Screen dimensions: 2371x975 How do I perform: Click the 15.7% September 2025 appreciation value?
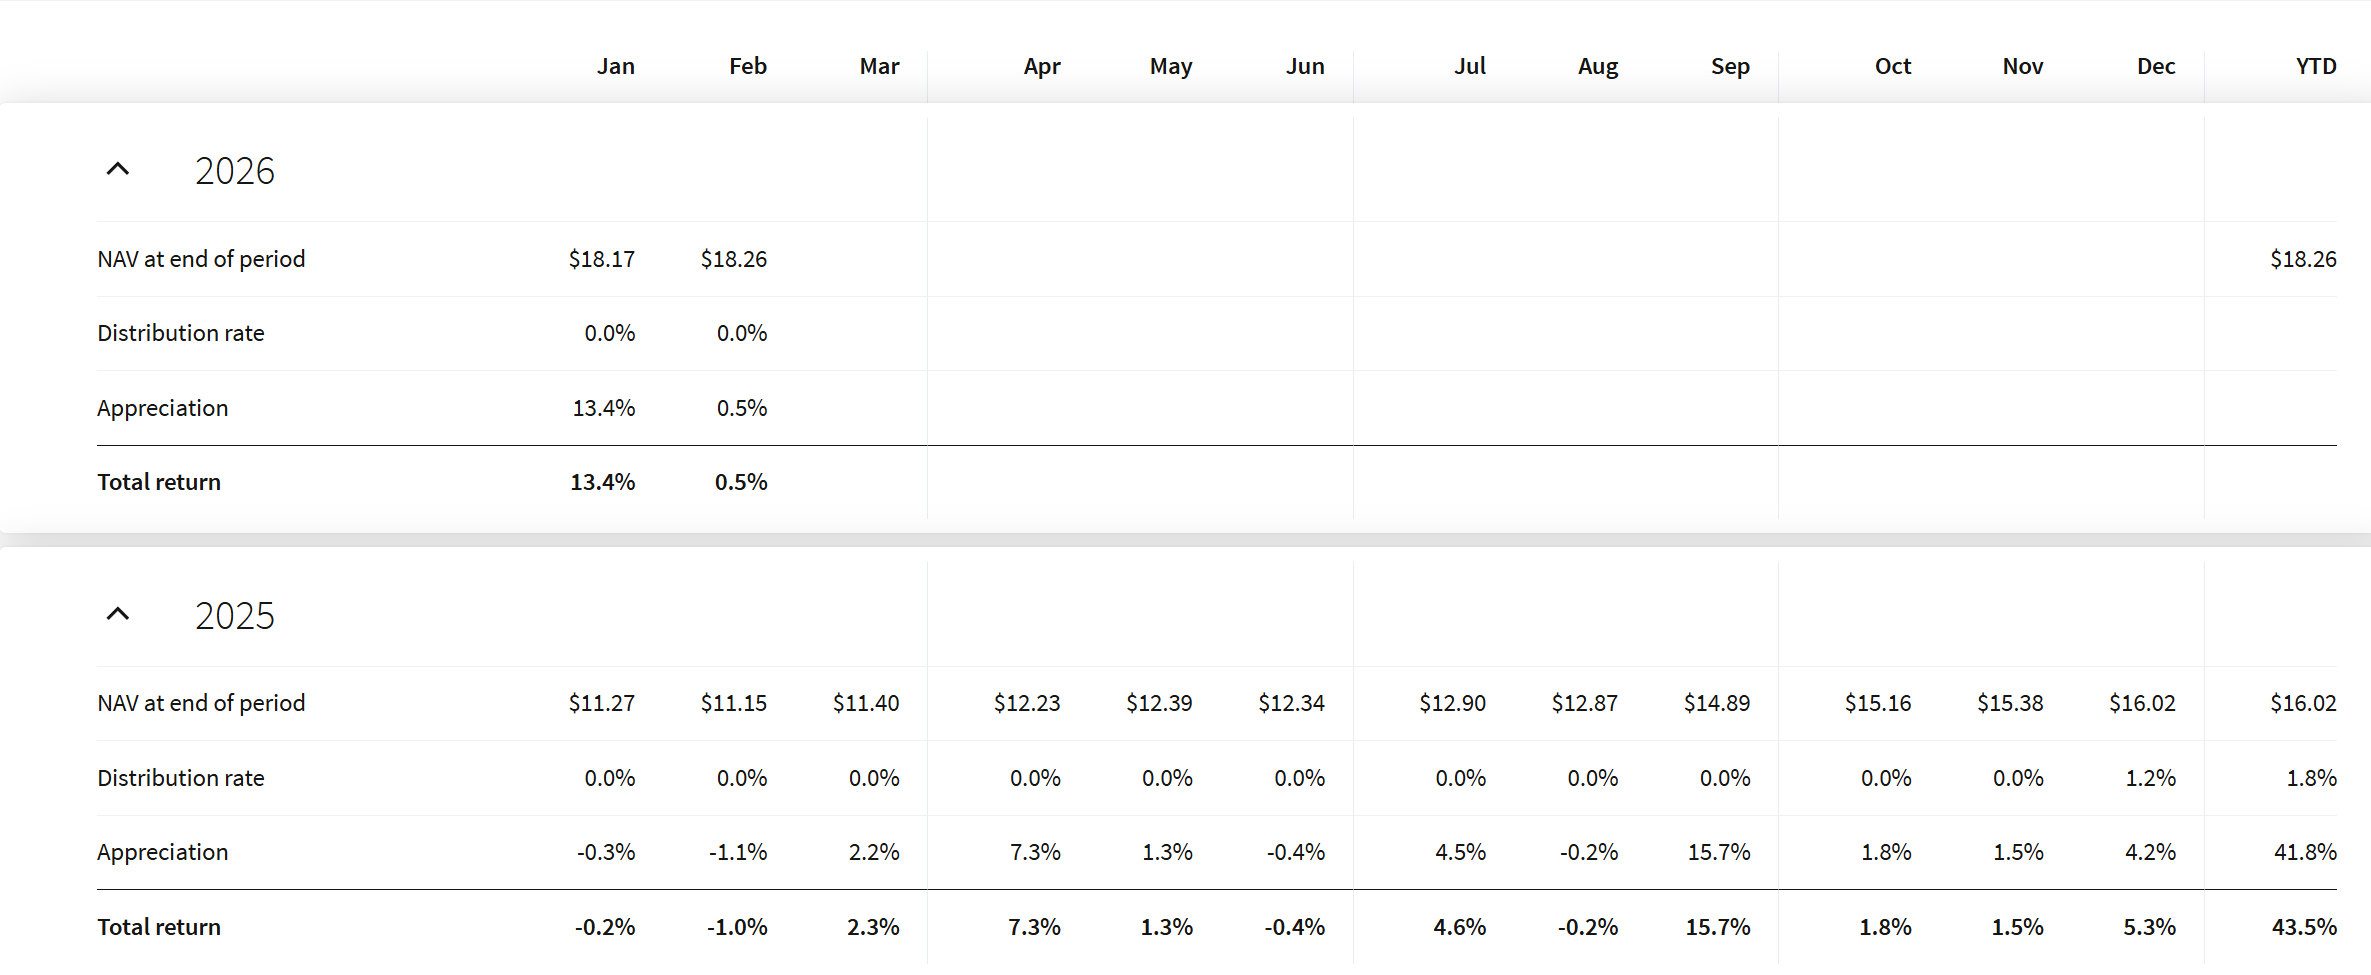click(x=1718, y=852)
